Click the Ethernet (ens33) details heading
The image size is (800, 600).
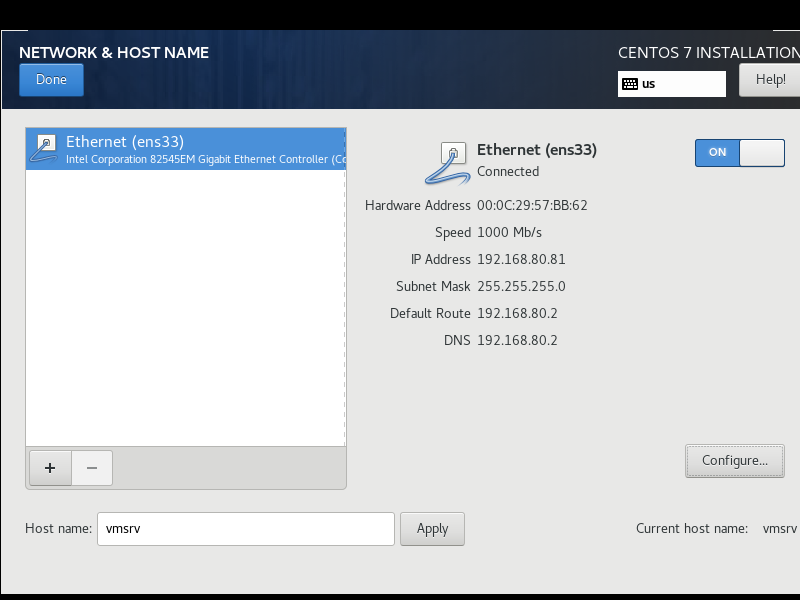(537, 150)
